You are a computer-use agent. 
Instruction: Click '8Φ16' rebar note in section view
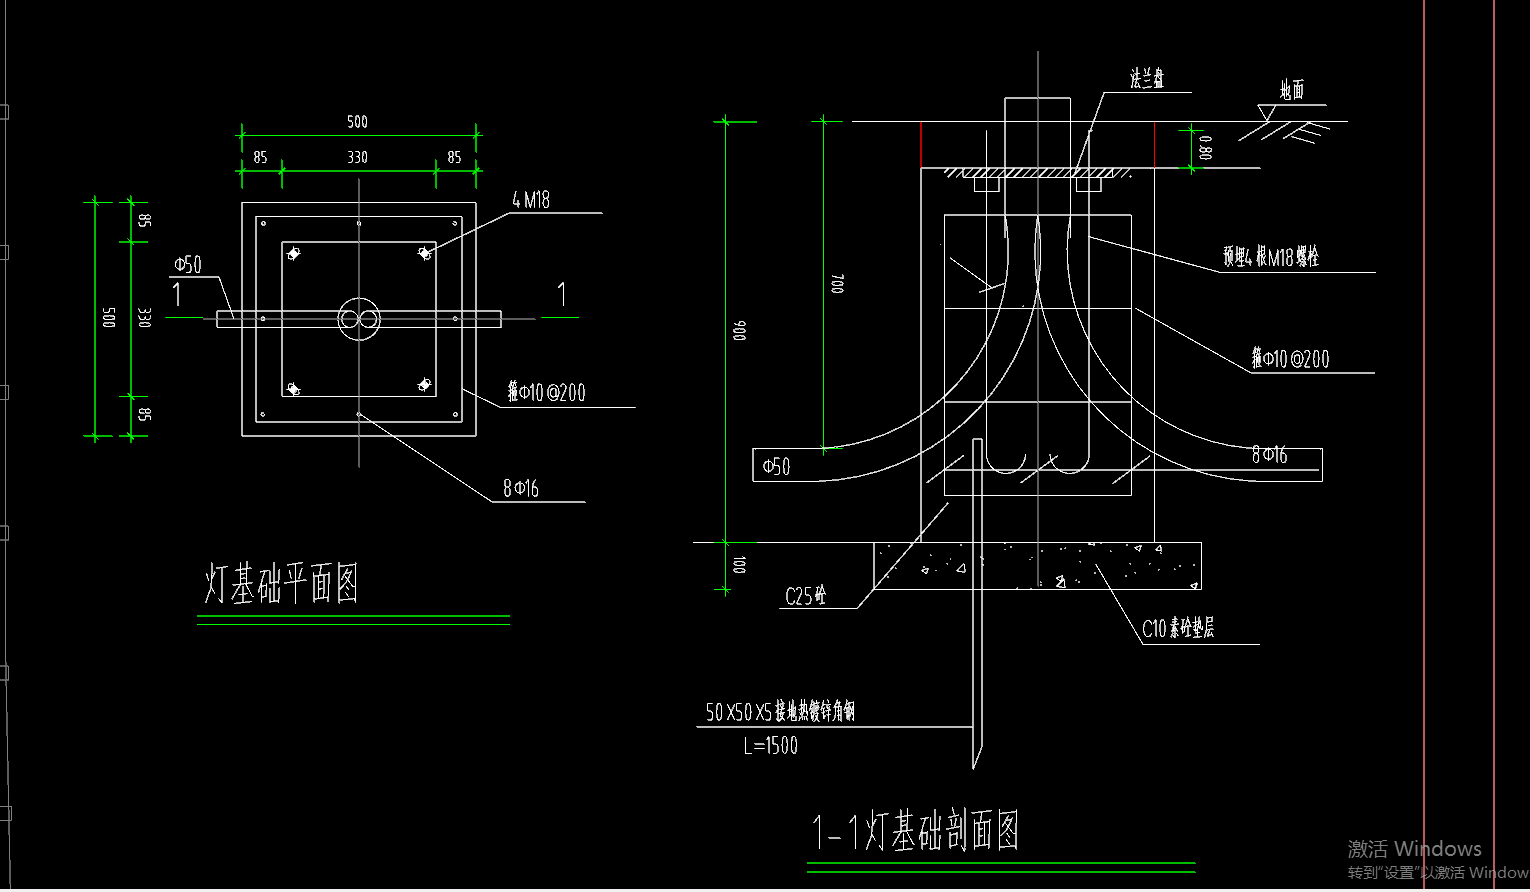pos(1270,455)
